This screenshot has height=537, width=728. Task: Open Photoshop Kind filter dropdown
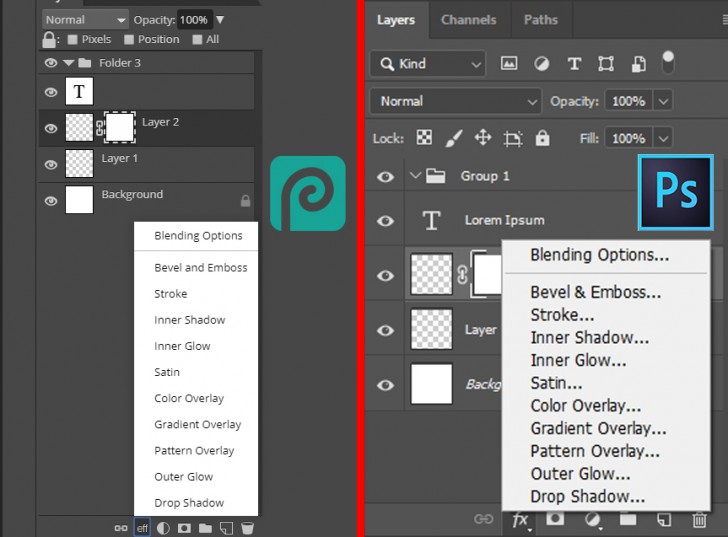(x=428, y=64)
